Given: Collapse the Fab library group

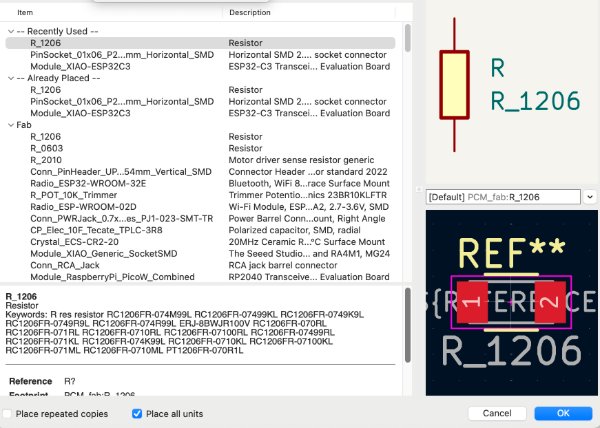Looking at the screenshot, I should tap(11, 125).
